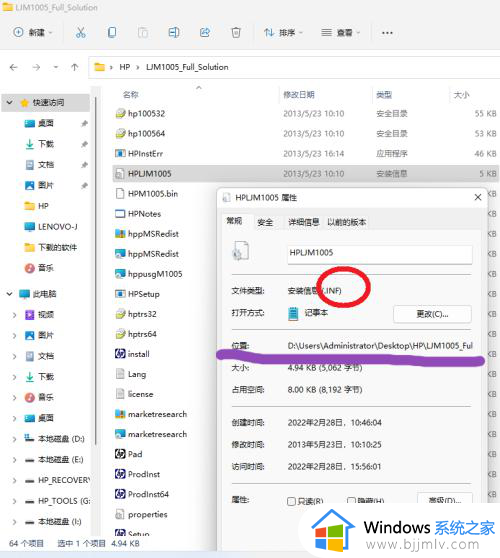Select the HPSetup application icon
Screen dimensions: 500x558
tap(120, 294)
